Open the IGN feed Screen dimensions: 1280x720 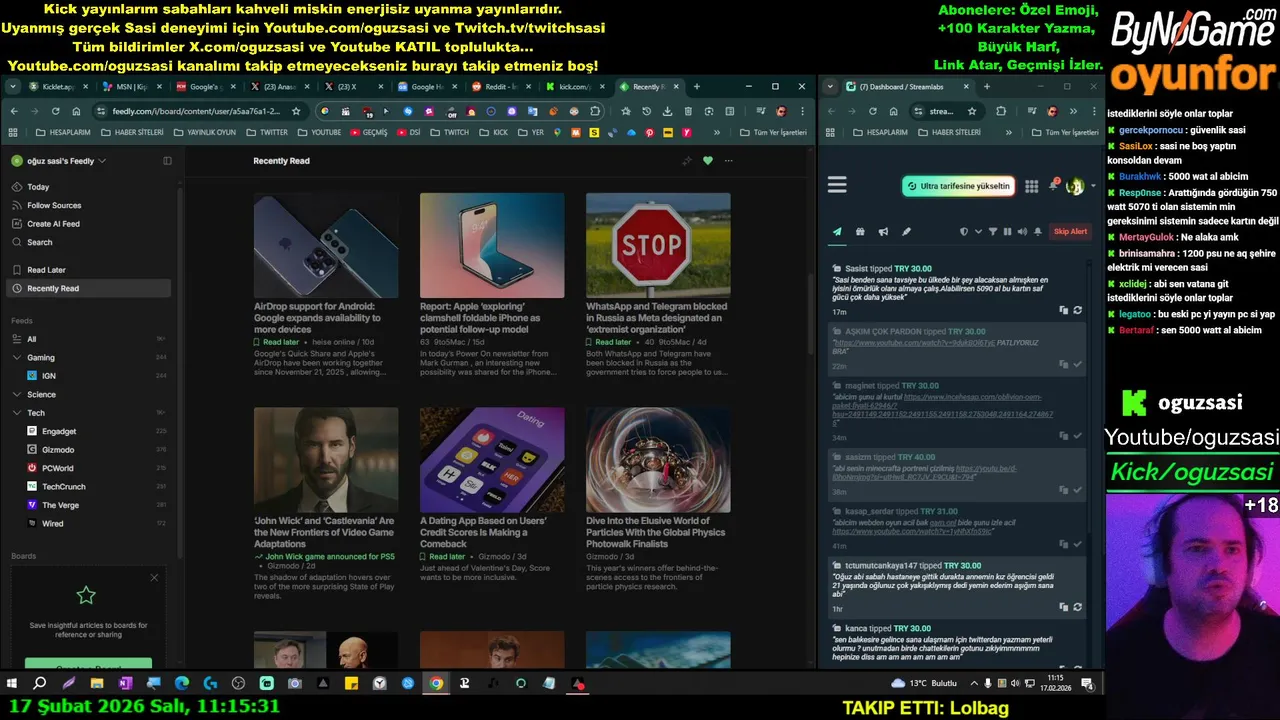48,376
